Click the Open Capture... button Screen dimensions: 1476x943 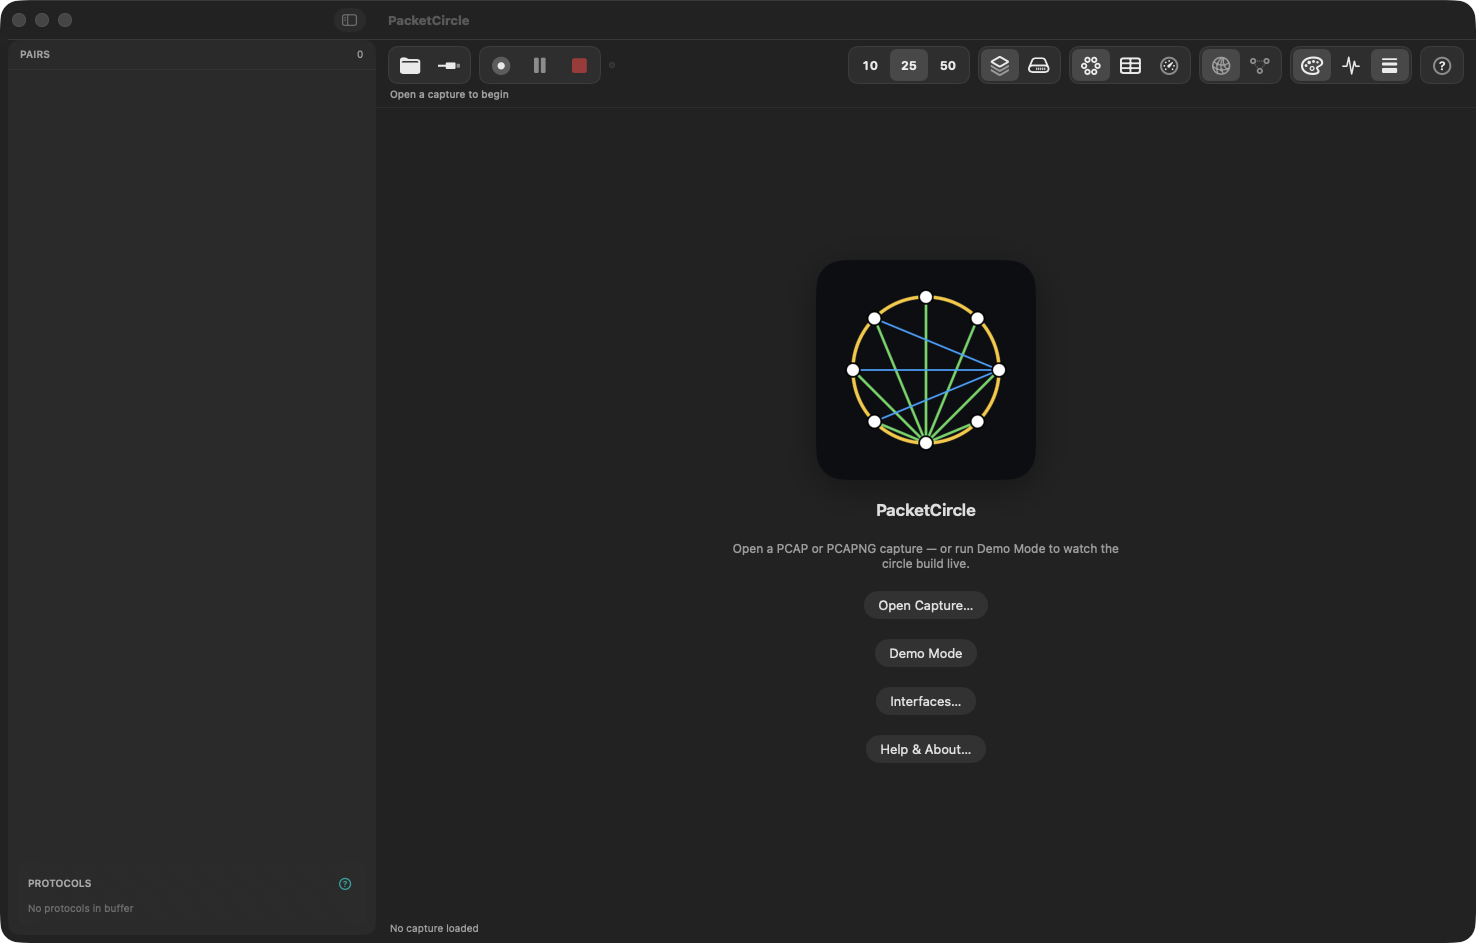pos(926,605)
